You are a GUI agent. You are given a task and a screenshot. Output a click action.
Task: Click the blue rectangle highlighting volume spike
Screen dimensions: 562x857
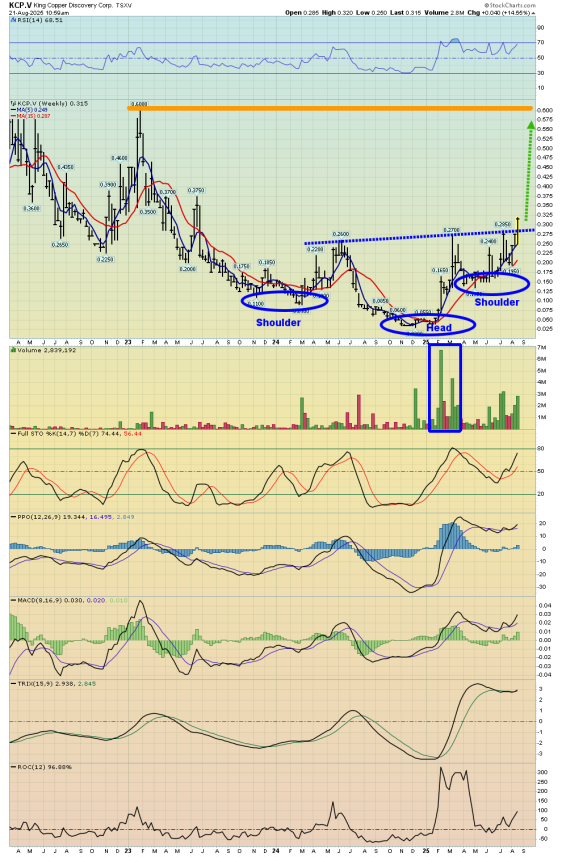click(445, 388)
